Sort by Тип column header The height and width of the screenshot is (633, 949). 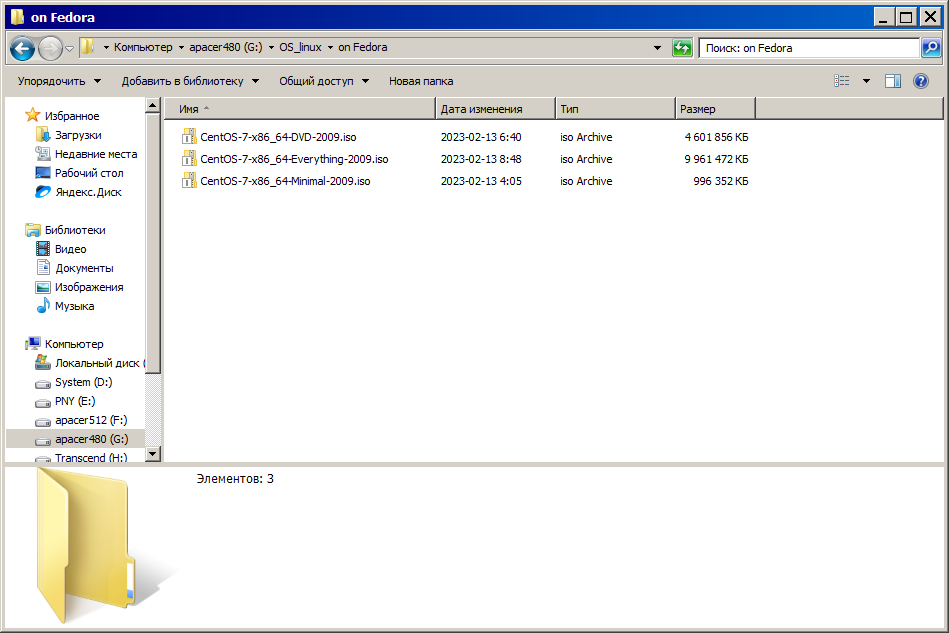(615, 109)
